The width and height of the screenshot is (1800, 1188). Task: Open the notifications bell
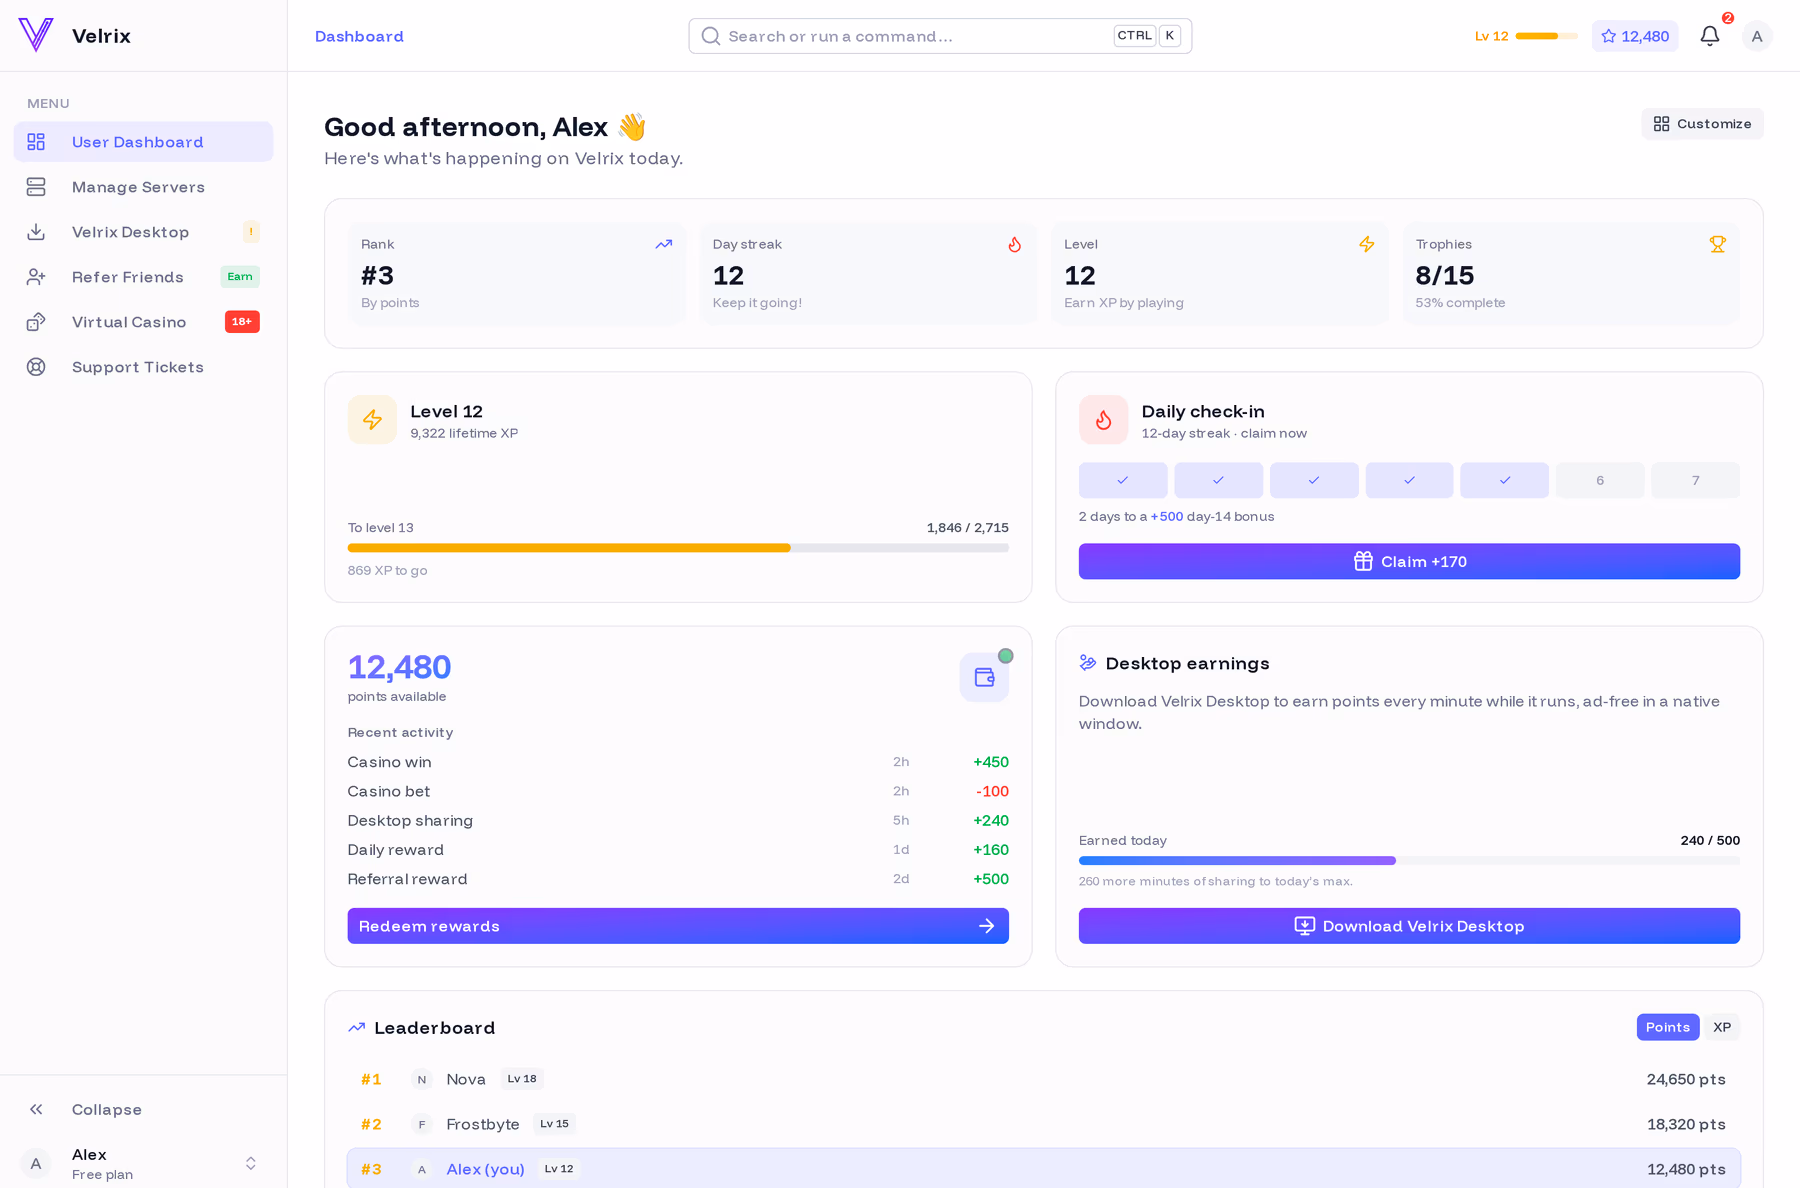click(1710, 36)
